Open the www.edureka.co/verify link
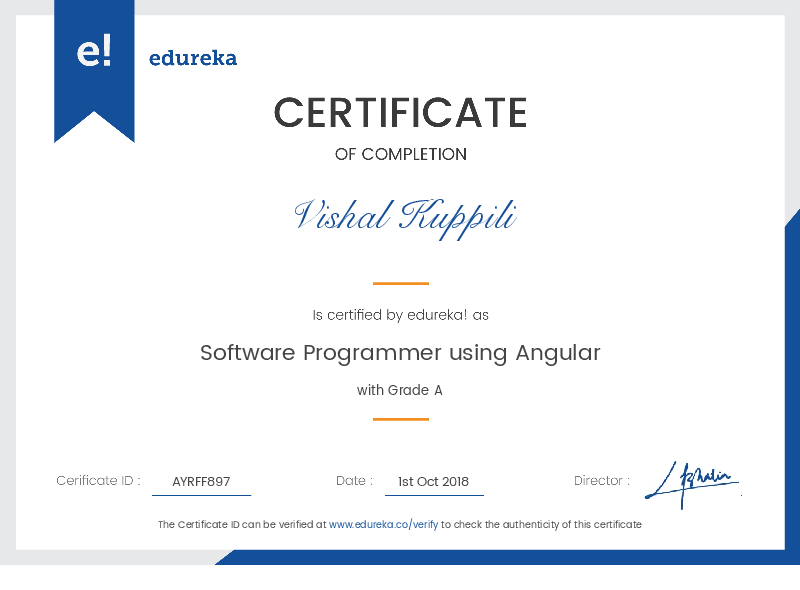The width and height of the screenshot is (800, 590). [384, 525]
